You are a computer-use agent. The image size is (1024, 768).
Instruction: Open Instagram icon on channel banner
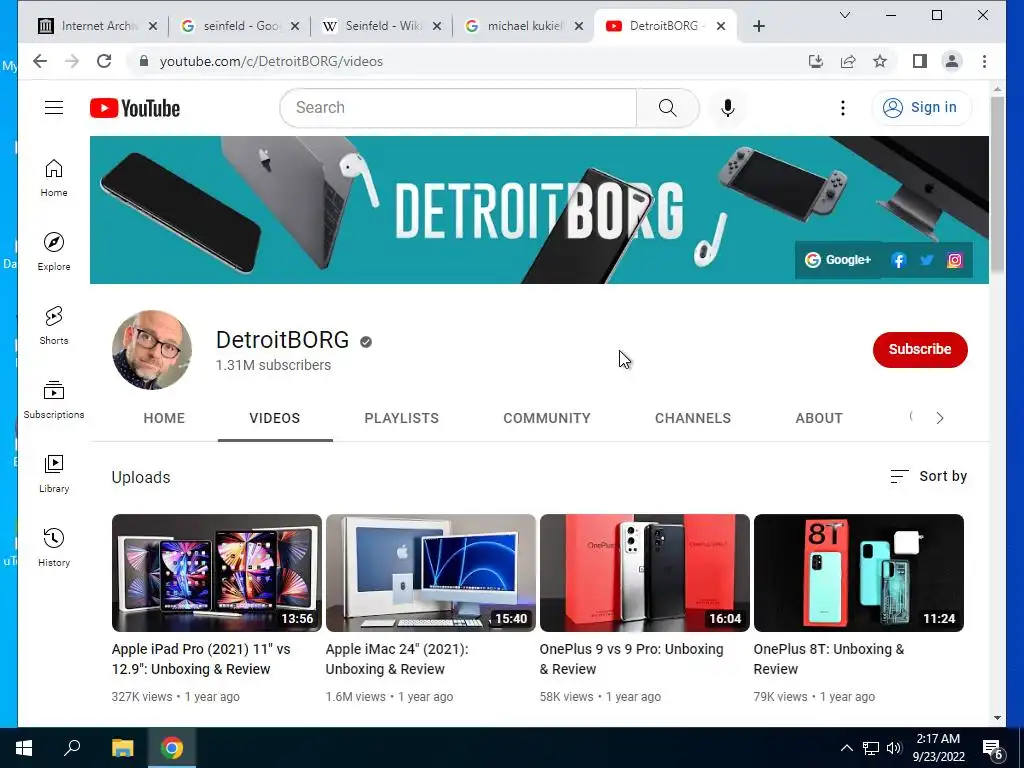(955, 261)
